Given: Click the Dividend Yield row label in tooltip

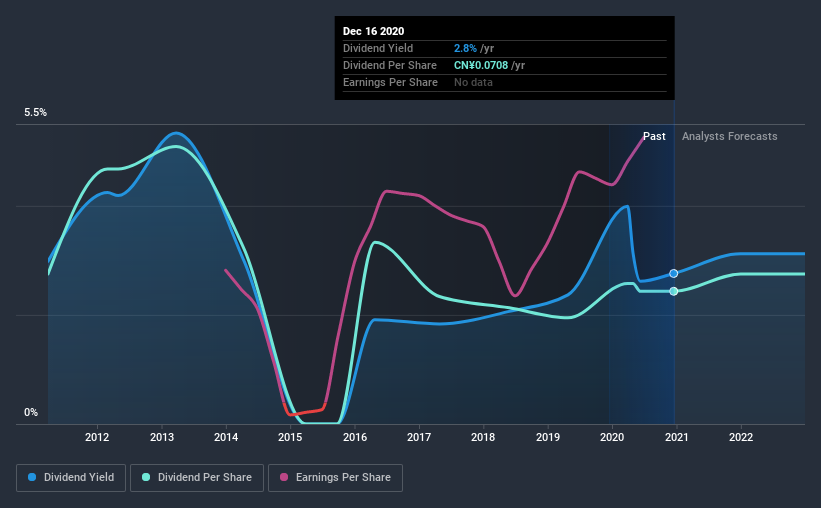Looking at the screenshot, I should tap(378, 48).
